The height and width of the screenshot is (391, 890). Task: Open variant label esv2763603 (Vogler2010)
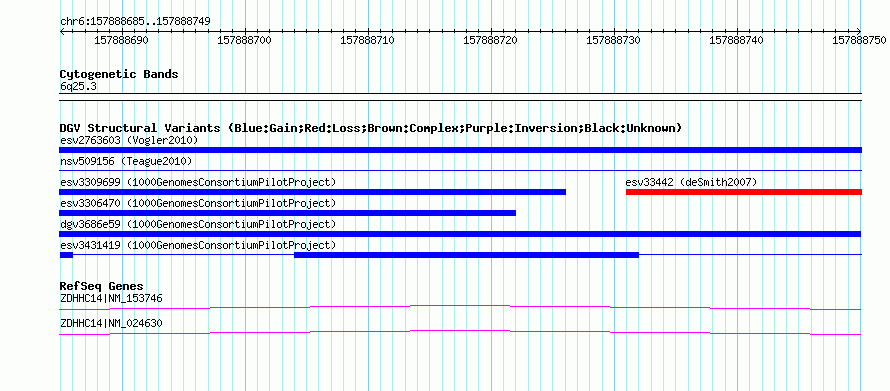(129, 140)
